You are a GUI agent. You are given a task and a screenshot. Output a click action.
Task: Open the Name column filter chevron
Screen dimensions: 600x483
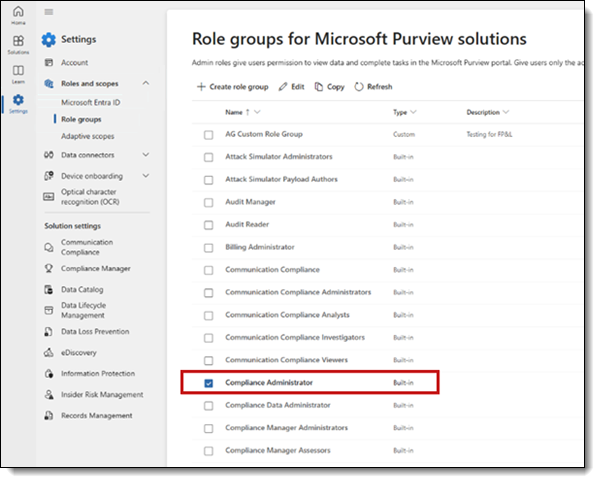click(x=257, y=112)
